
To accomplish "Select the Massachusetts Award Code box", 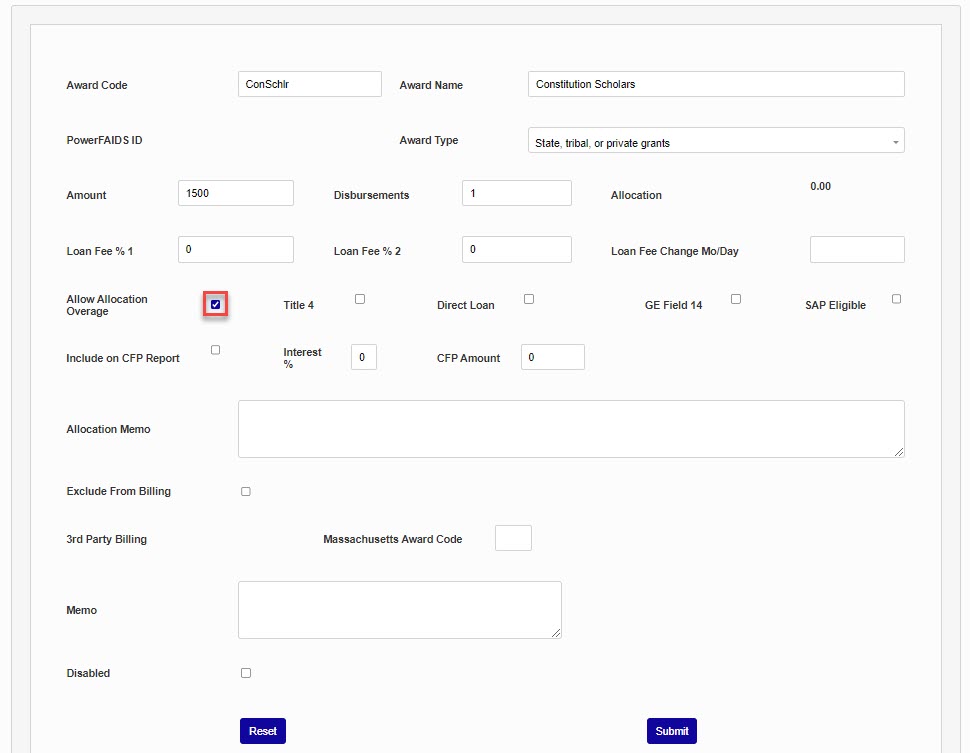I will 513,538.
